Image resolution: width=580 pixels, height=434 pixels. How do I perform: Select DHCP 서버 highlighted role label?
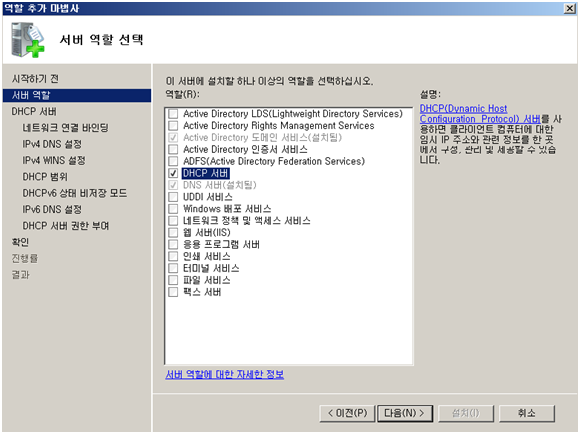[x=206, y=173]
